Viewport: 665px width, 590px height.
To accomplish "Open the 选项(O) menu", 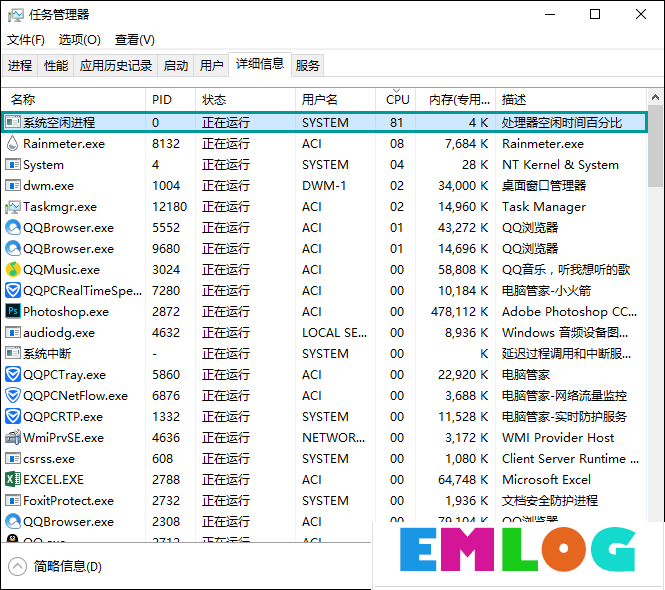I will [80, 40].
